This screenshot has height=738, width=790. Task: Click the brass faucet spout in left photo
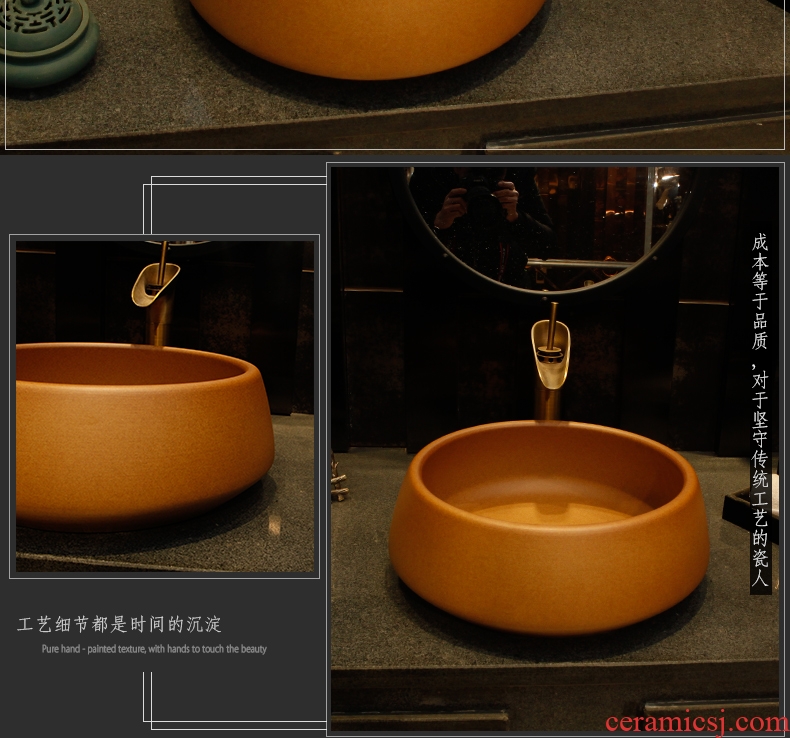[x=155, y=284]
